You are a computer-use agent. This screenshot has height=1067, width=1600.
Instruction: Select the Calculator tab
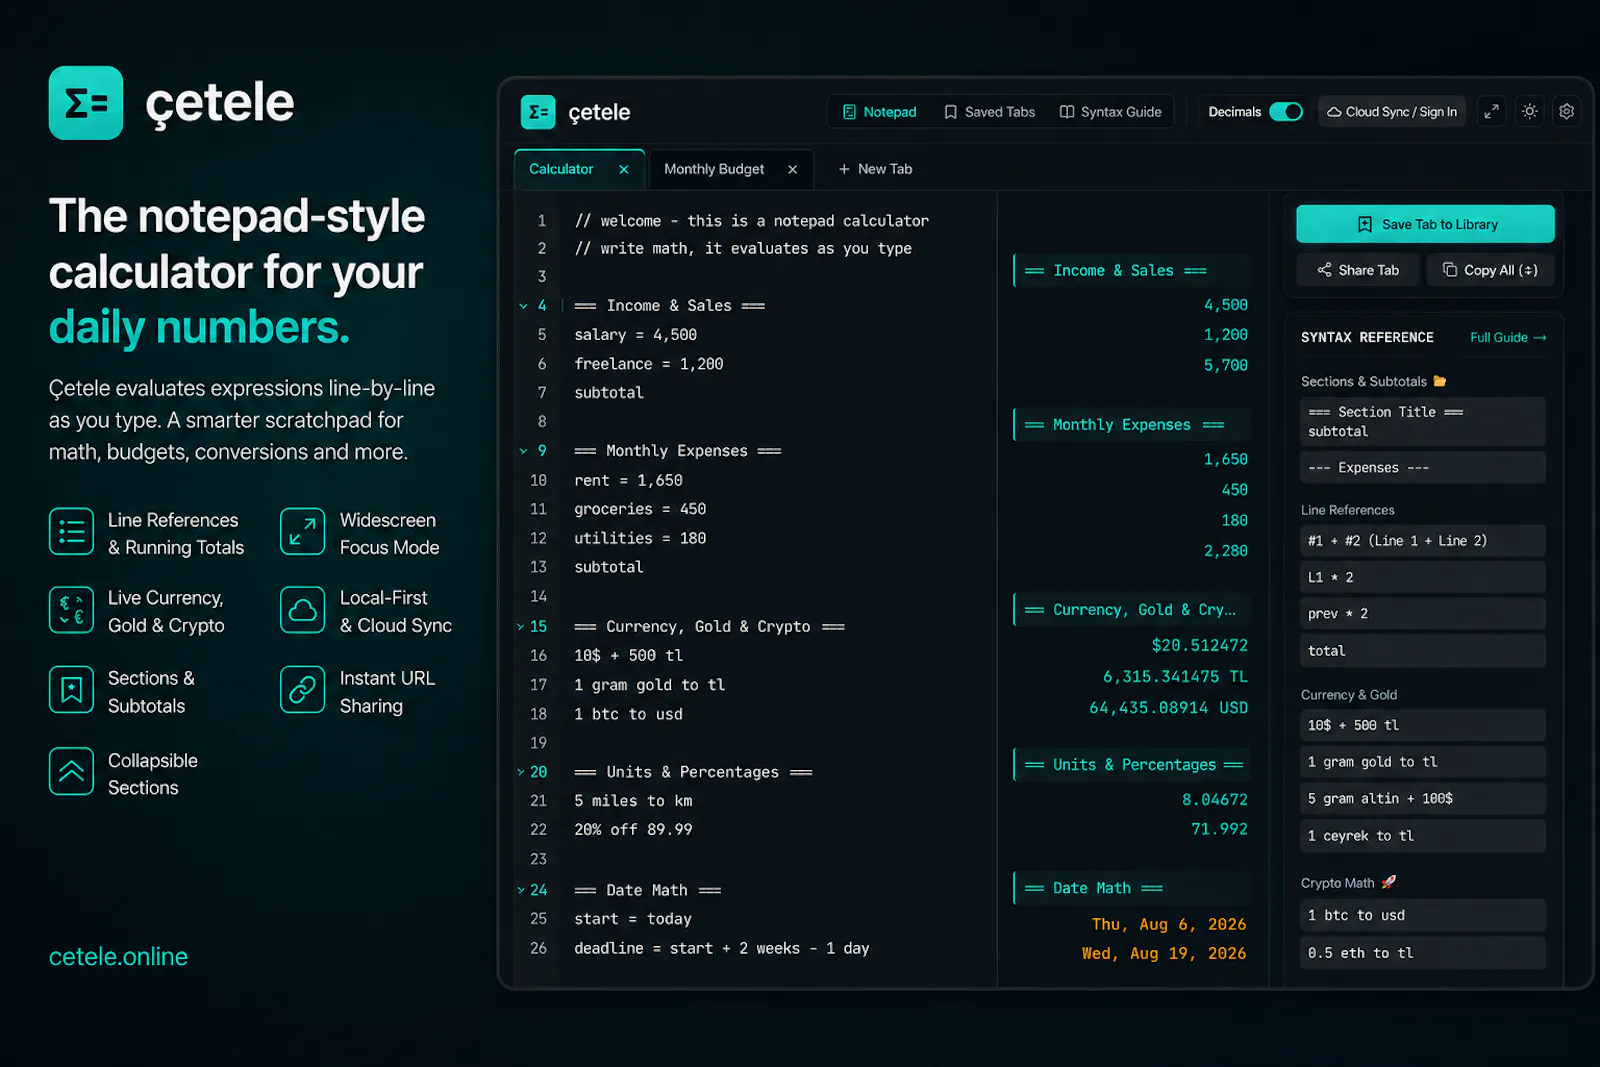561,169
